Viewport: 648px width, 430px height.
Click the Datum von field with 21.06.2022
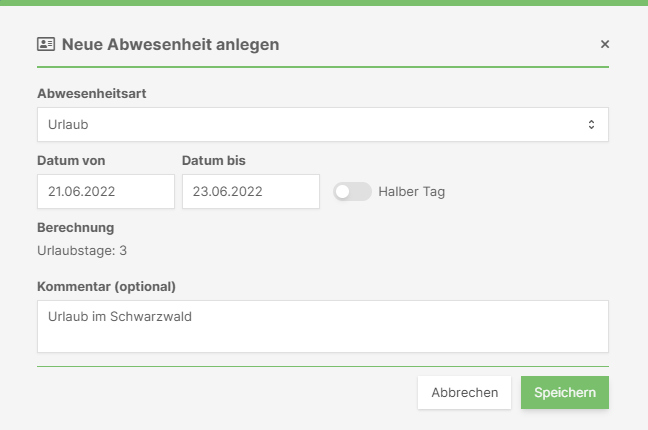106,191
